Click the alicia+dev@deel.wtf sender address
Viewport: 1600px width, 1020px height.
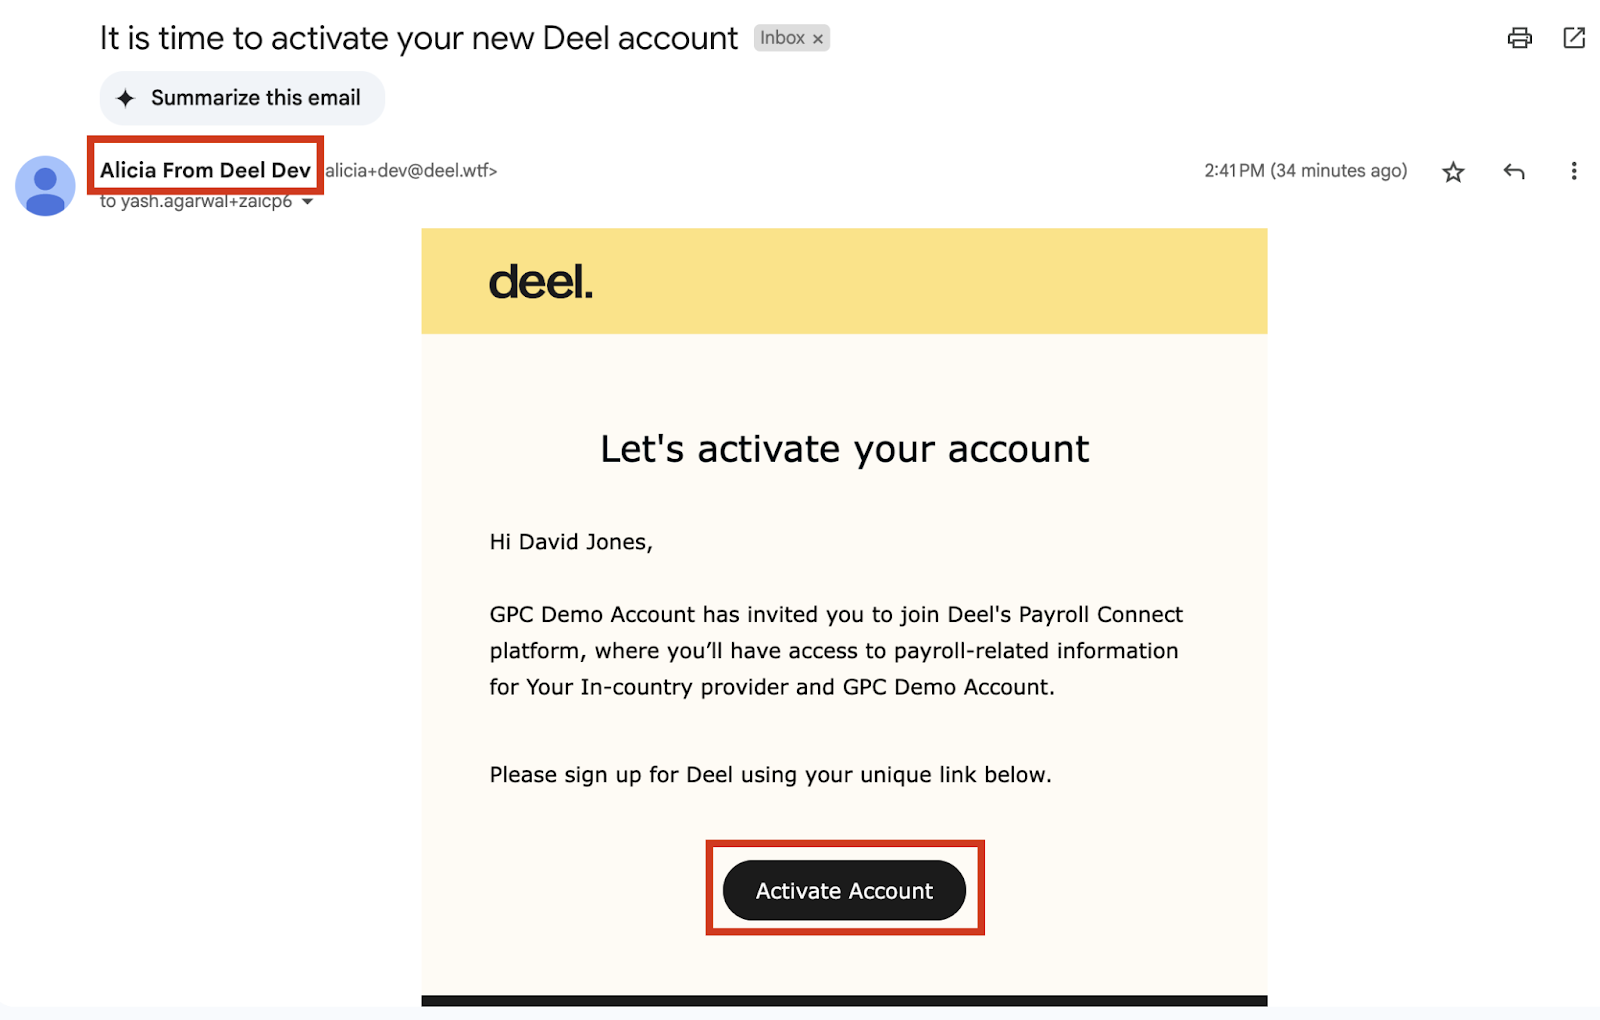click(411, 171)
